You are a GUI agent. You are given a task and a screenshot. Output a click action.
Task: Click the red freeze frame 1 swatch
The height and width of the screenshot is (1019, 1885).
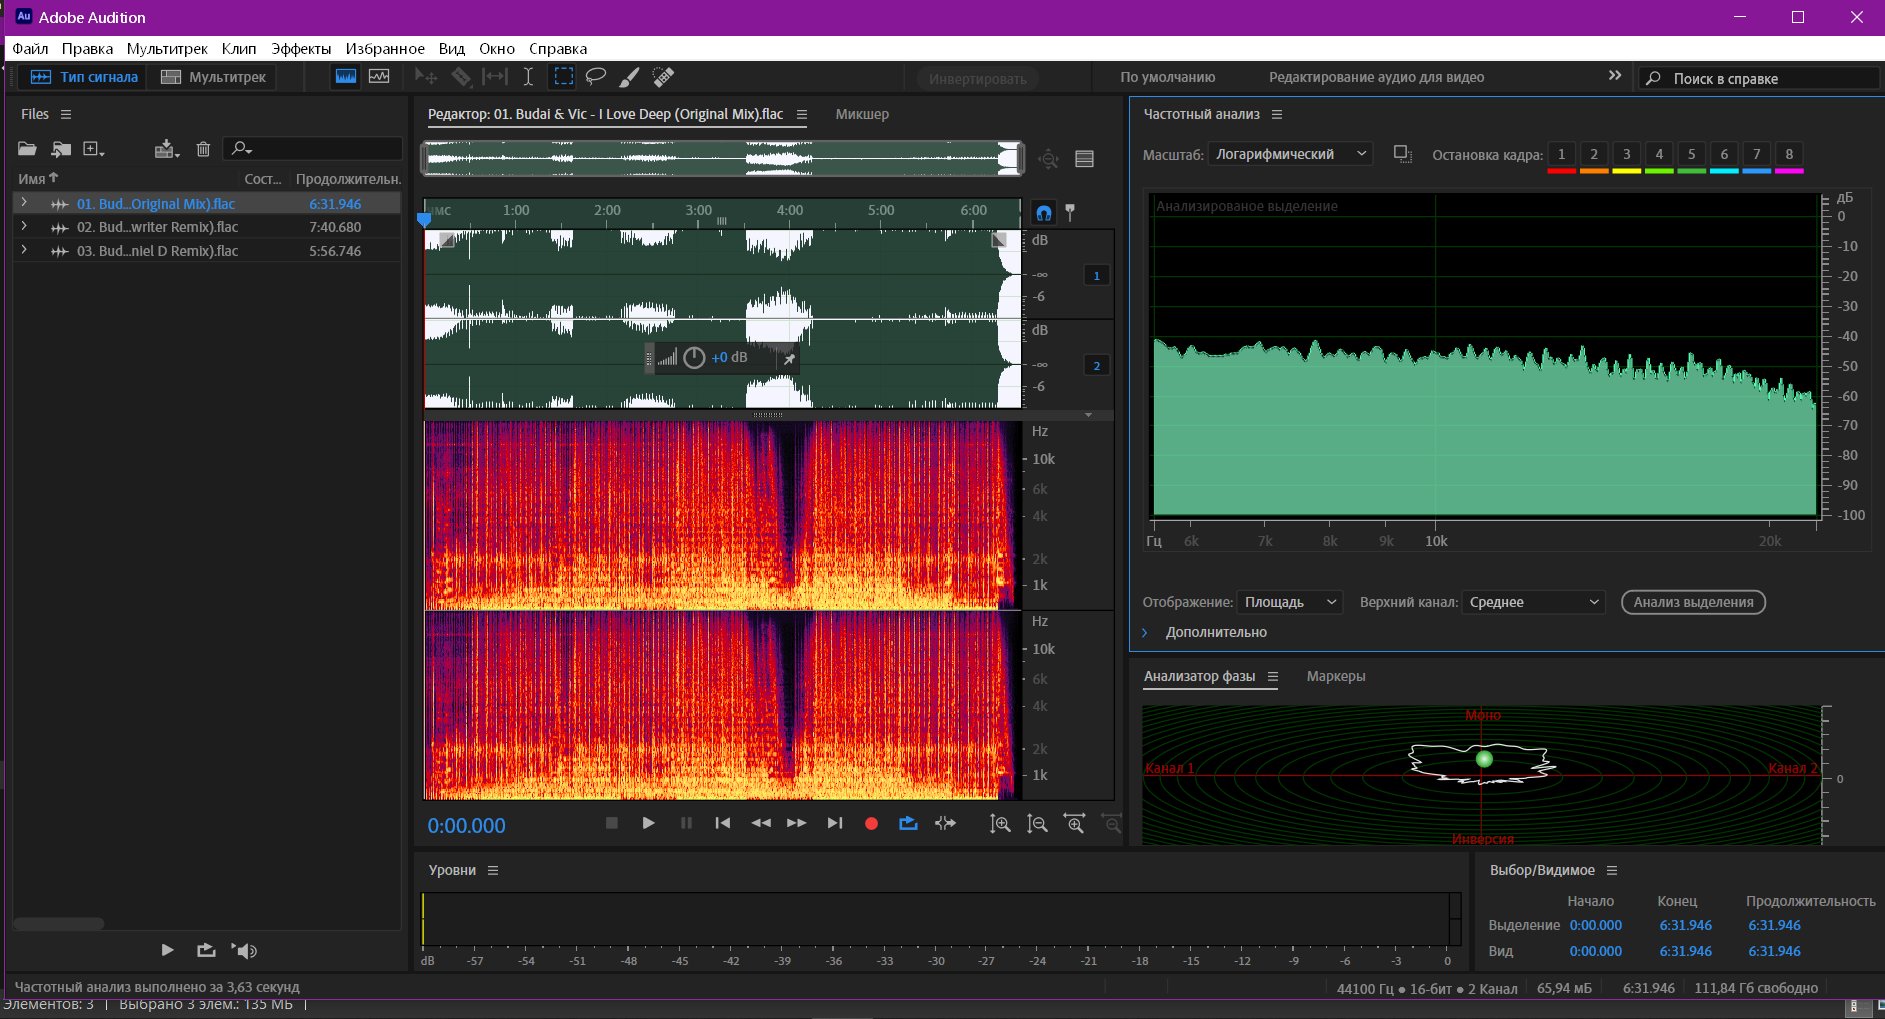(1561, 156)
